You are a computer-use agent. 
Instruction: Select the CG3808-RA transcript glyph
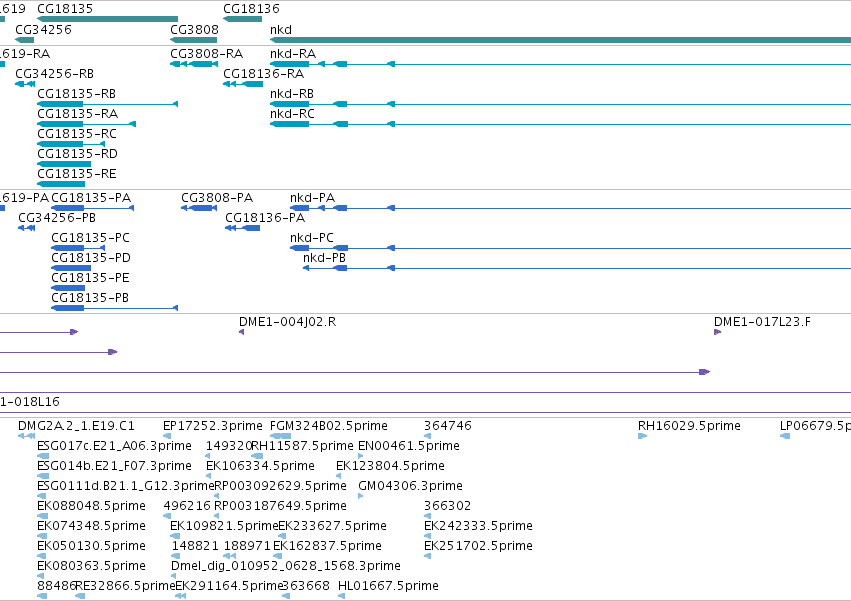[x=194, y=64]
